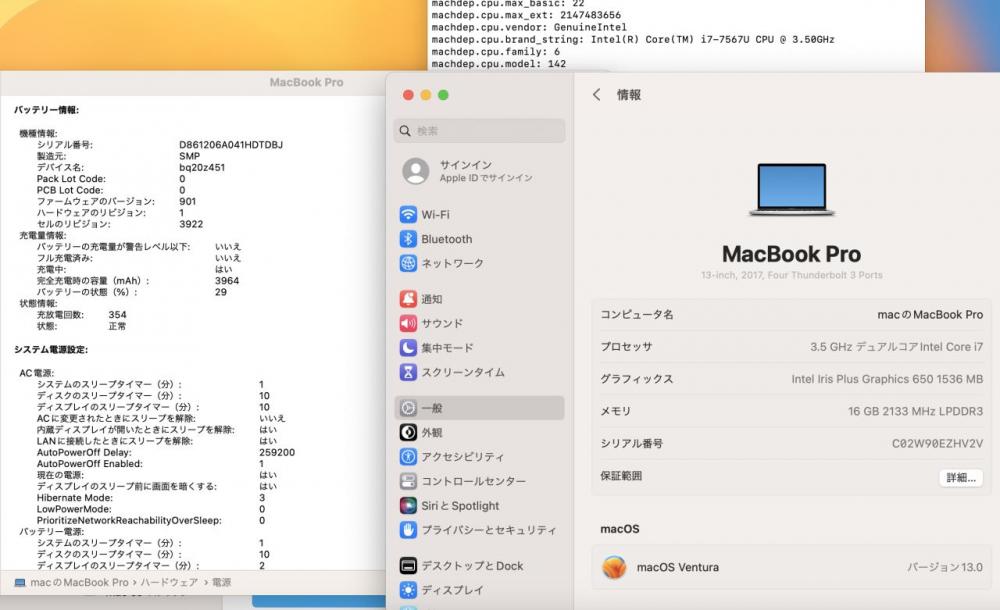Open Wi-Fi settings in the sidebar
This screenshot has width=1000, height=610.
[x=479, y=214]
